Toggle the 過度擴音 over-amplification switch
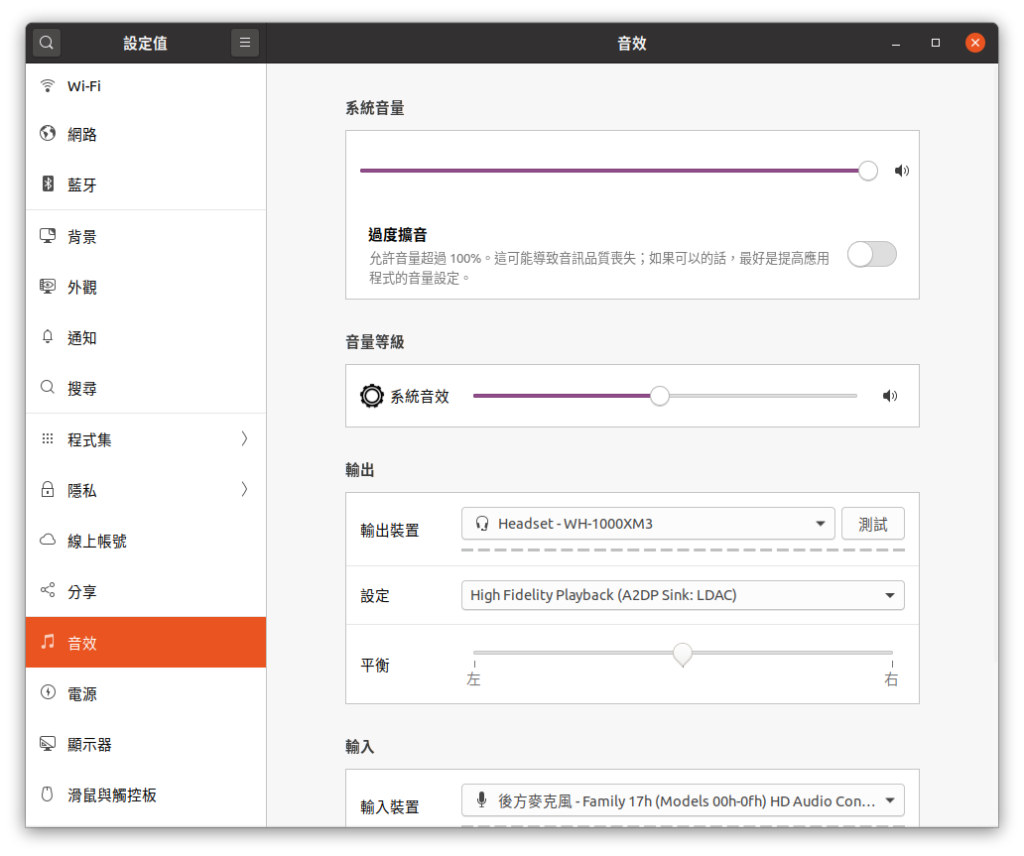Viewport: 1024px width, 856px height. point(871,255)
